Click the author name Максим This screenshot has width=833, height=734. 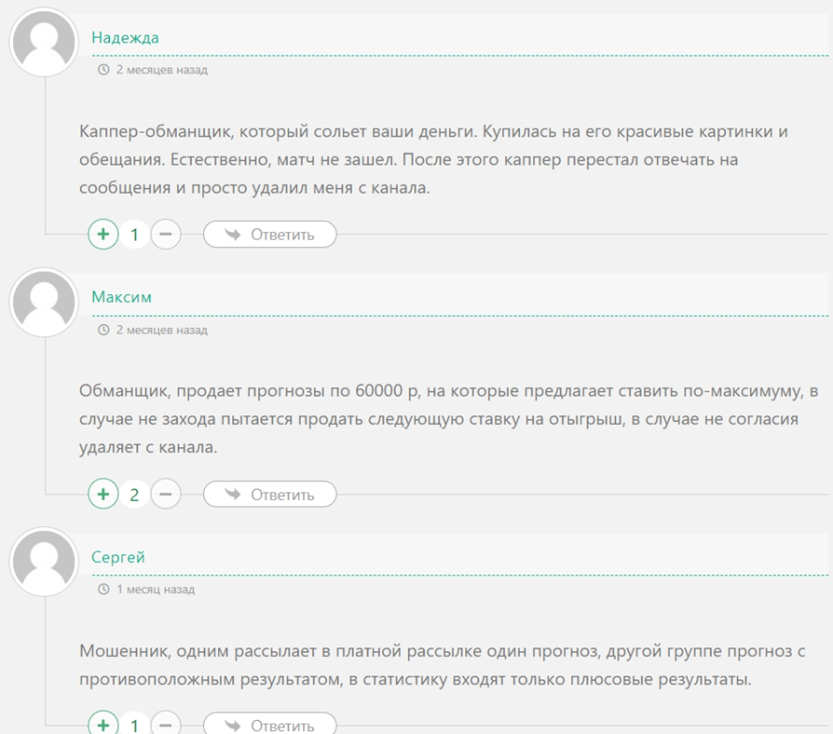(121, 297)
